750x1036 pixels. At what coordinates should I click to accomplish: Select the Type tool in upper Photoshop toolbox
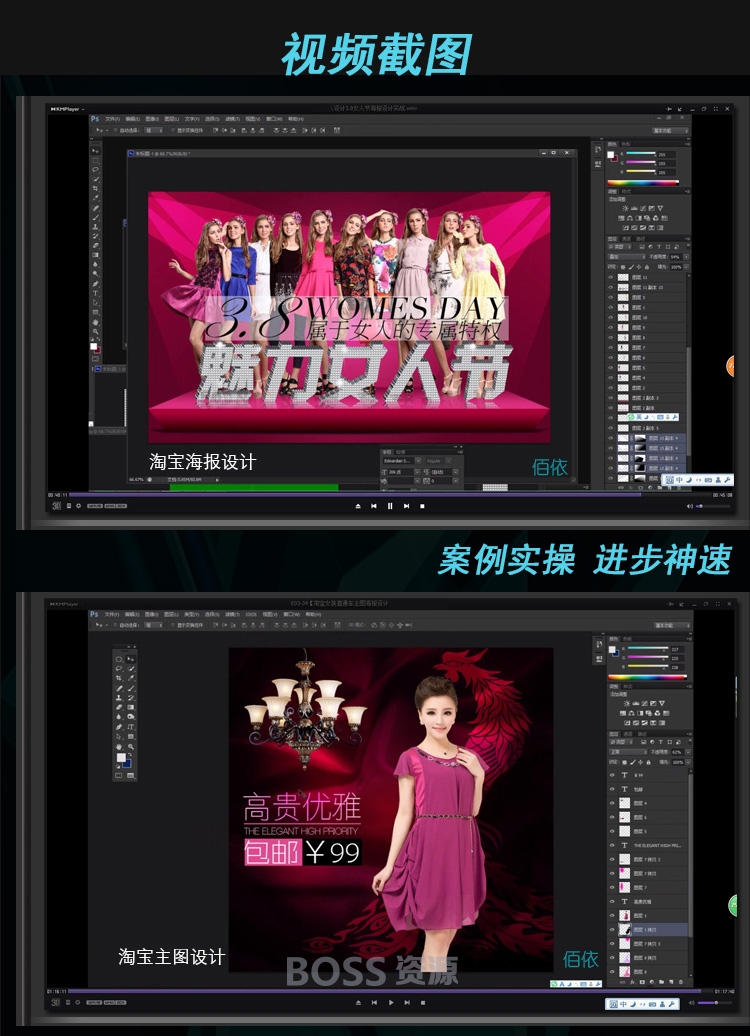(x=96, y=293)
